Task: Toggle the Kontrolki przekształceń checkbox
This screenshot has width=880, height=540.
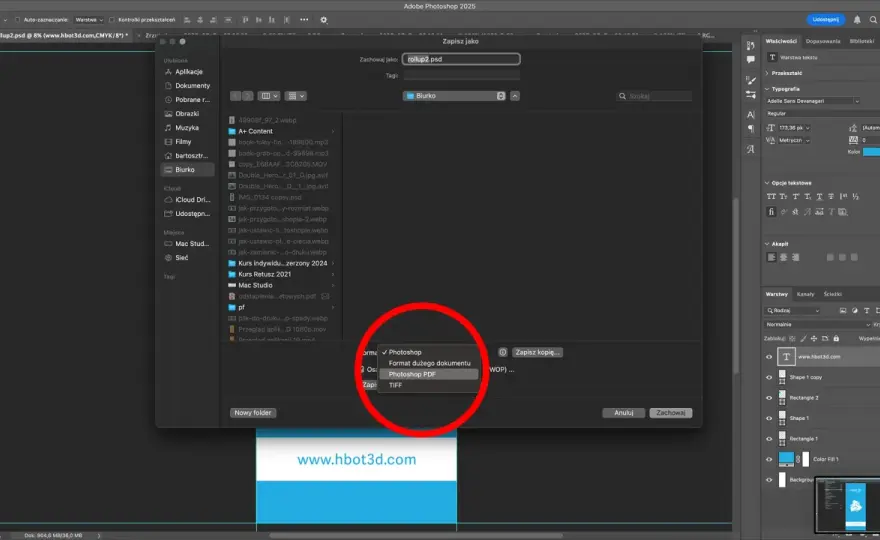Action: [112, 20]
